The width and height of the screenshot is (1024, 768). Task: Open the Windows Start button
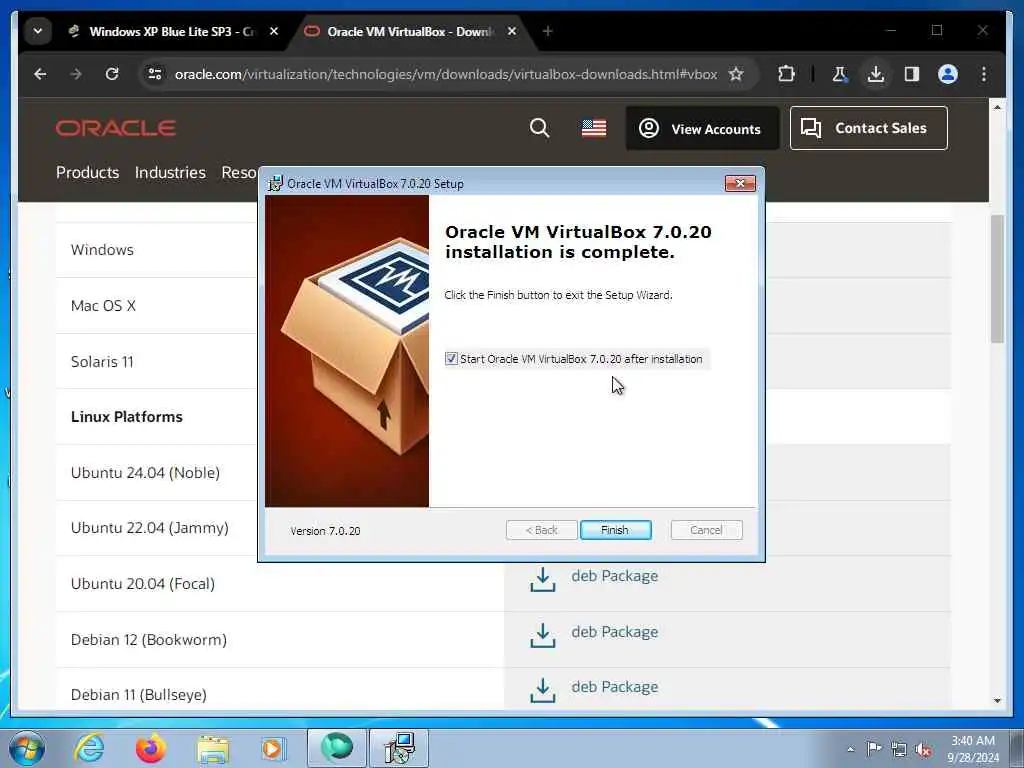pos(27,748)
